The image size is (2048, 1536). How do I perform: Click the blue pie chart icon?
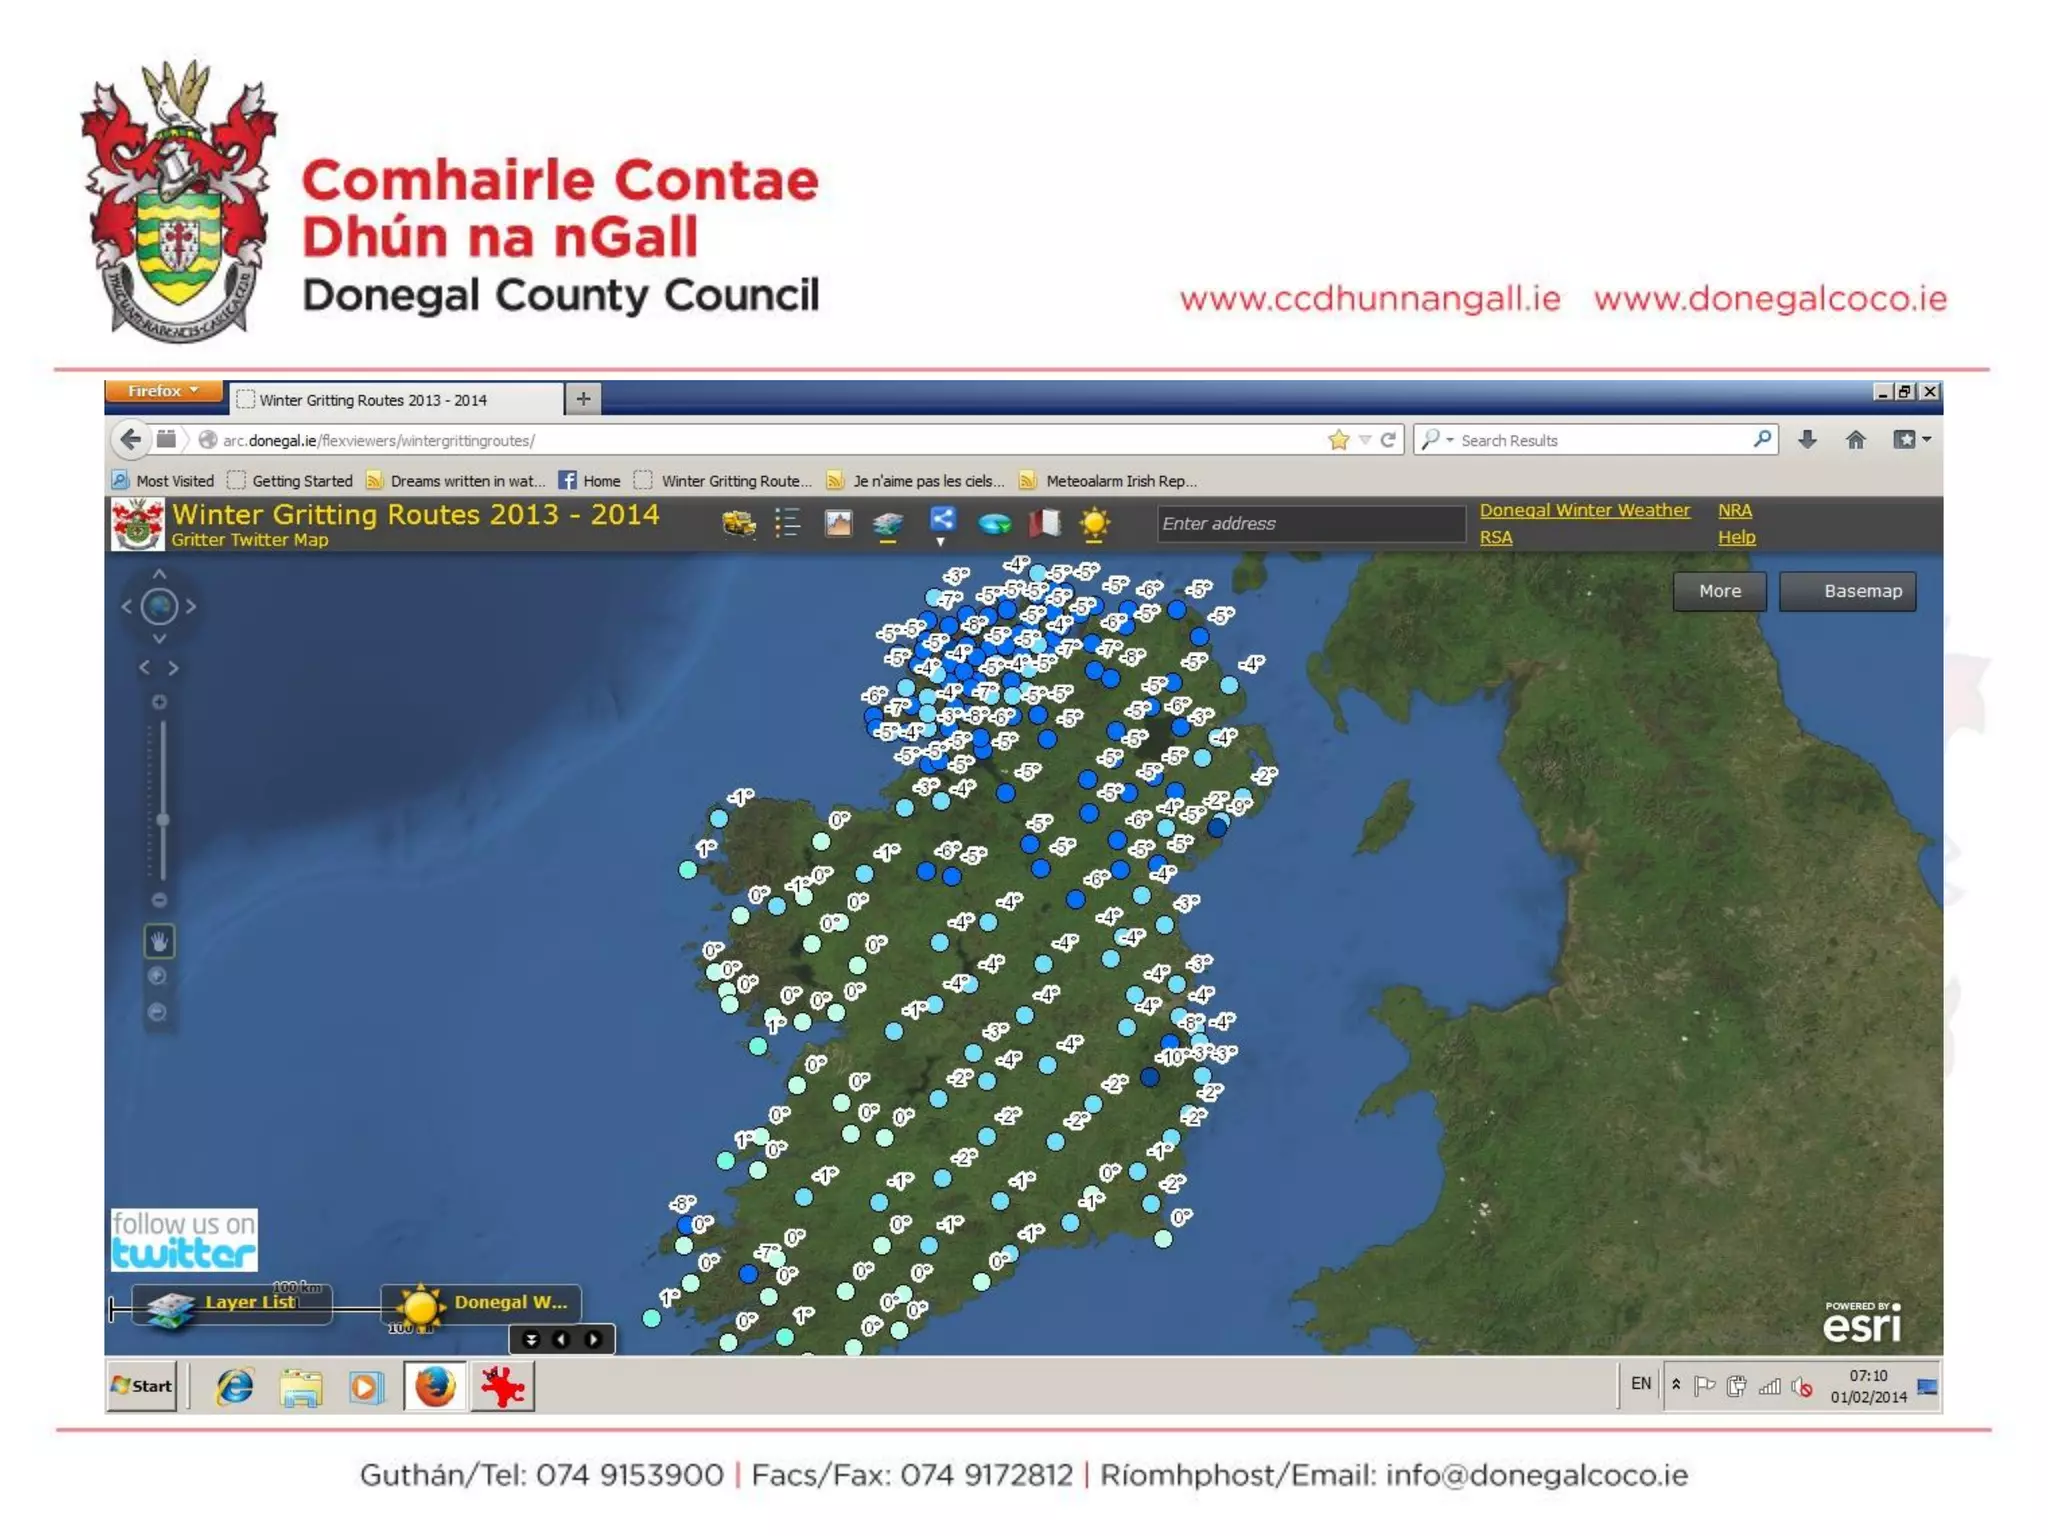click(x=994, y=523)
